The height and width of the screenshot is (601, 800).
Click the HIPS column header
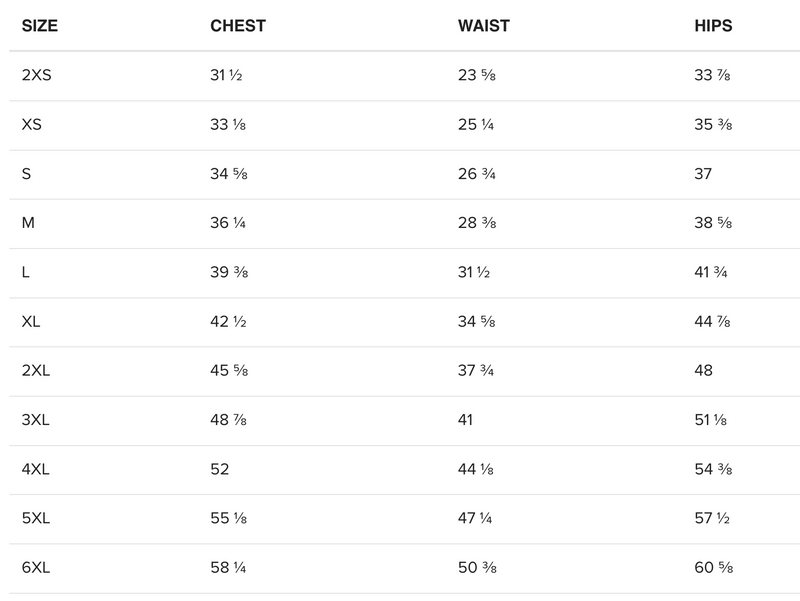[x=713, y=26]
